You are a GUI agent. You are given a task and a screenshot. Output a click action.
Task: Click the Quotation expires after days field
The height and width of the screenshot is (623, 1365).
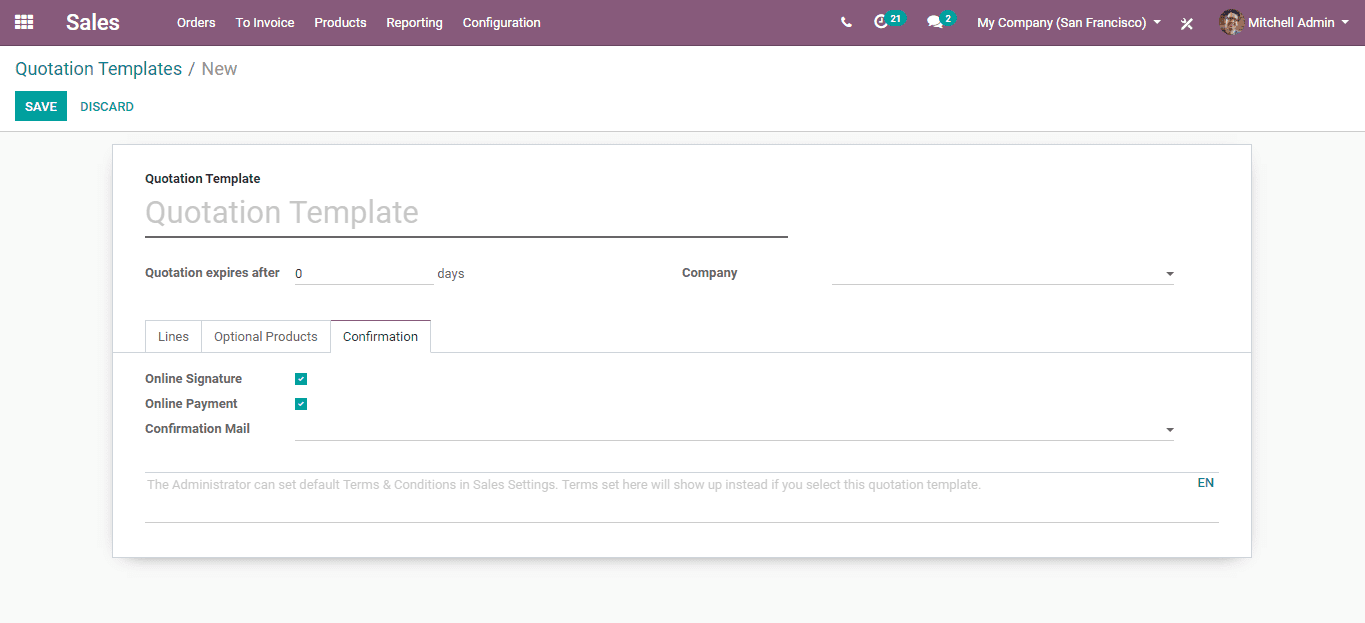364,273
